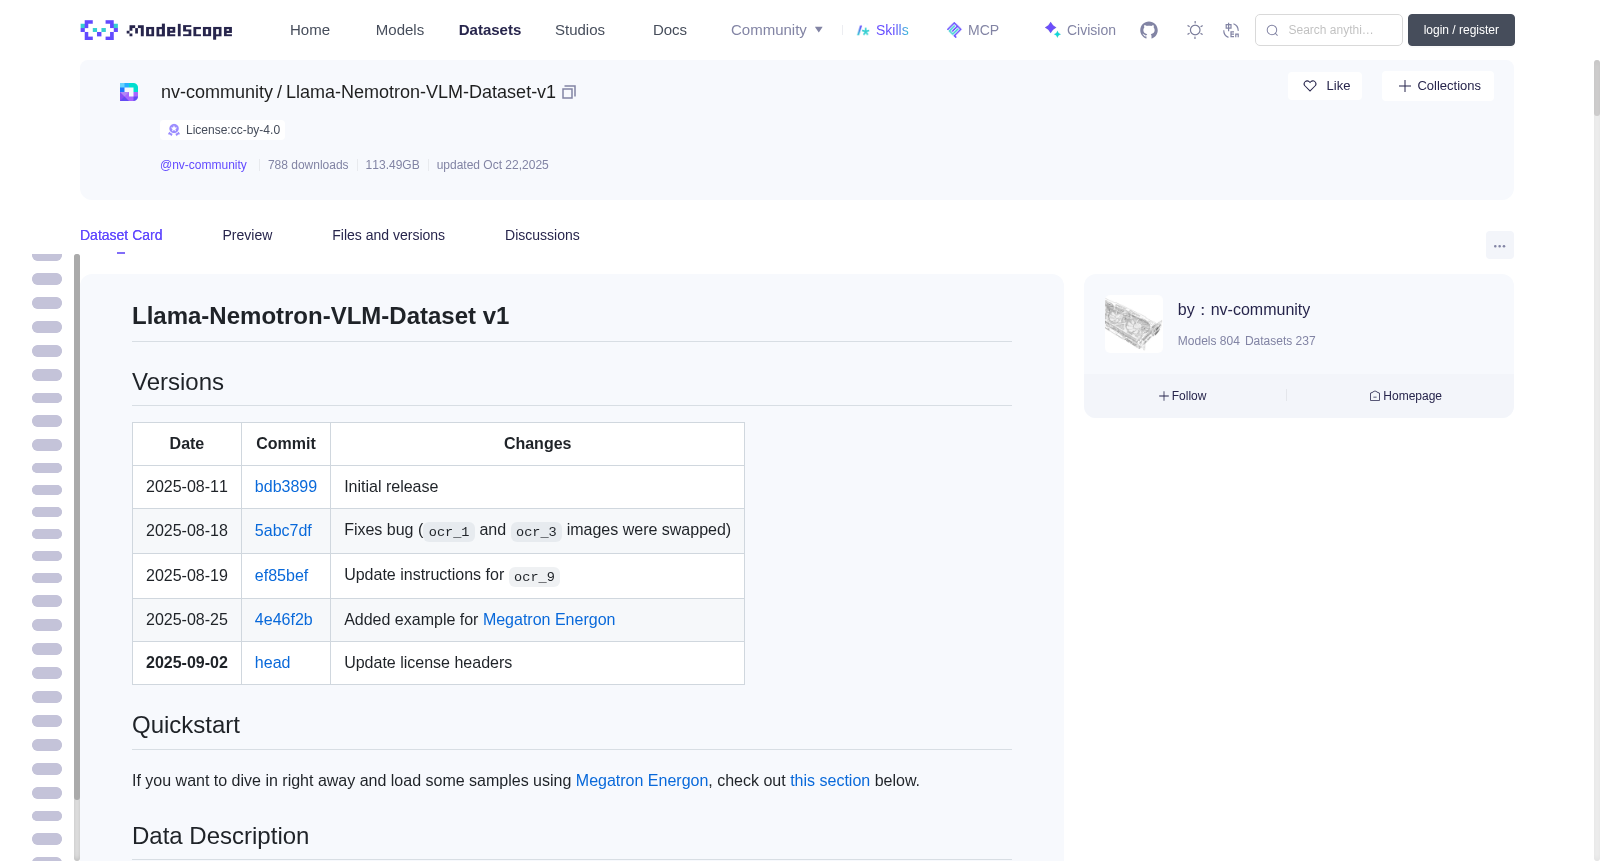Like this dataset with the heart button
The height and width of the screenshot is (861, 1600).
click(1325, 86)
